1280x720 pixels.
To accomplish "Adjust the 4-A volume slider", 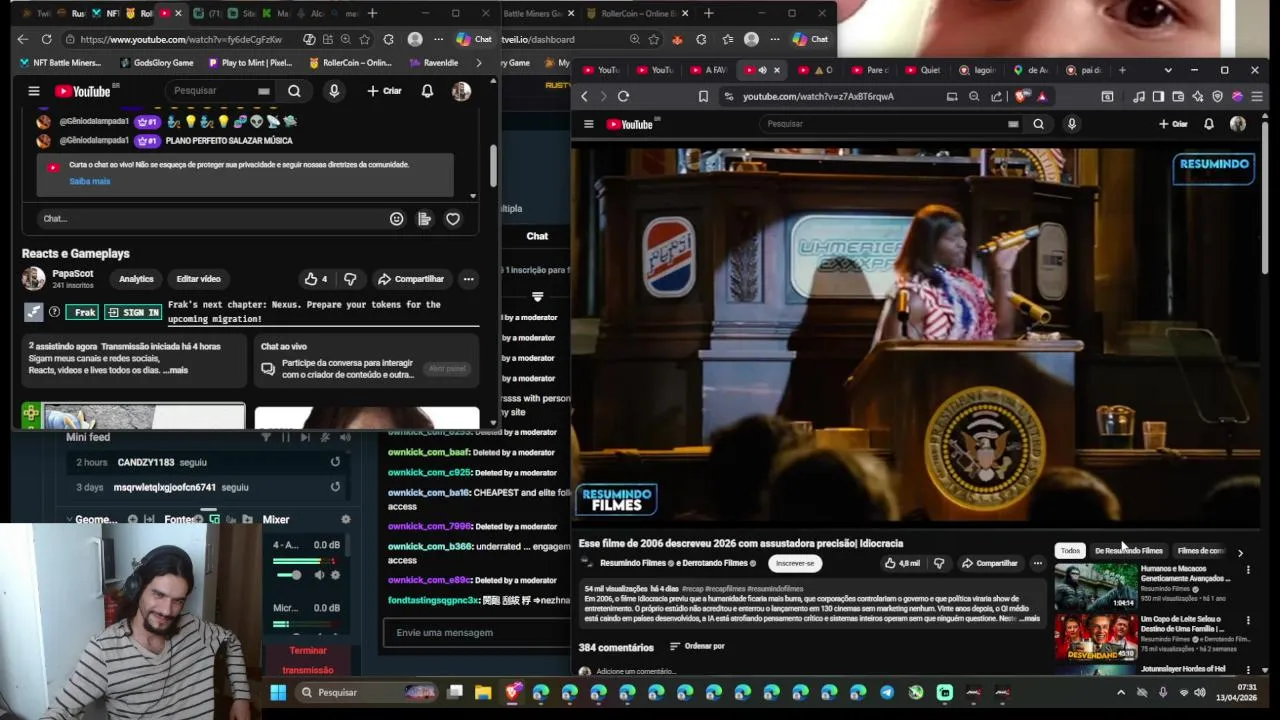I will pyautogui.click(x=289, y=575).
